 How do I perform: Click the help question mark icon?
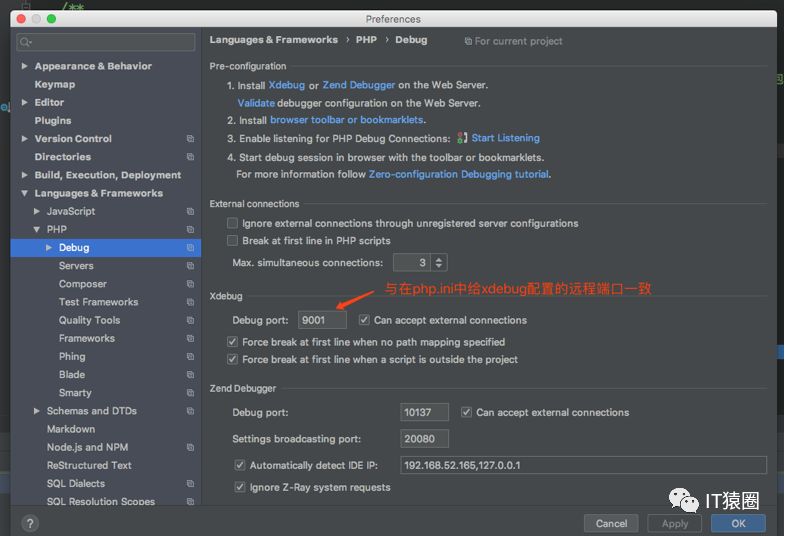pos(30,523)
